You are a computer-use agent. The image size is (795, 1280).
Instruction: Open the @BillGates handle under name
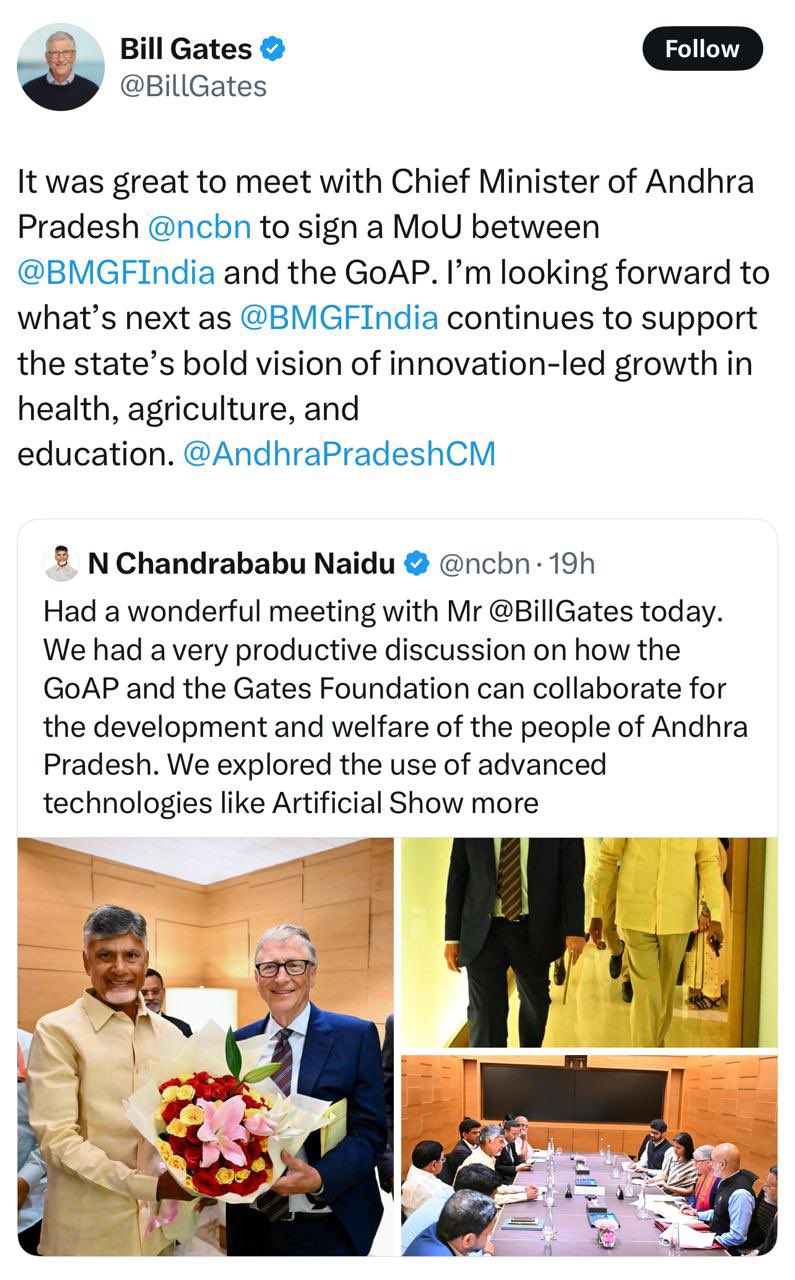[x=193, y=87]
